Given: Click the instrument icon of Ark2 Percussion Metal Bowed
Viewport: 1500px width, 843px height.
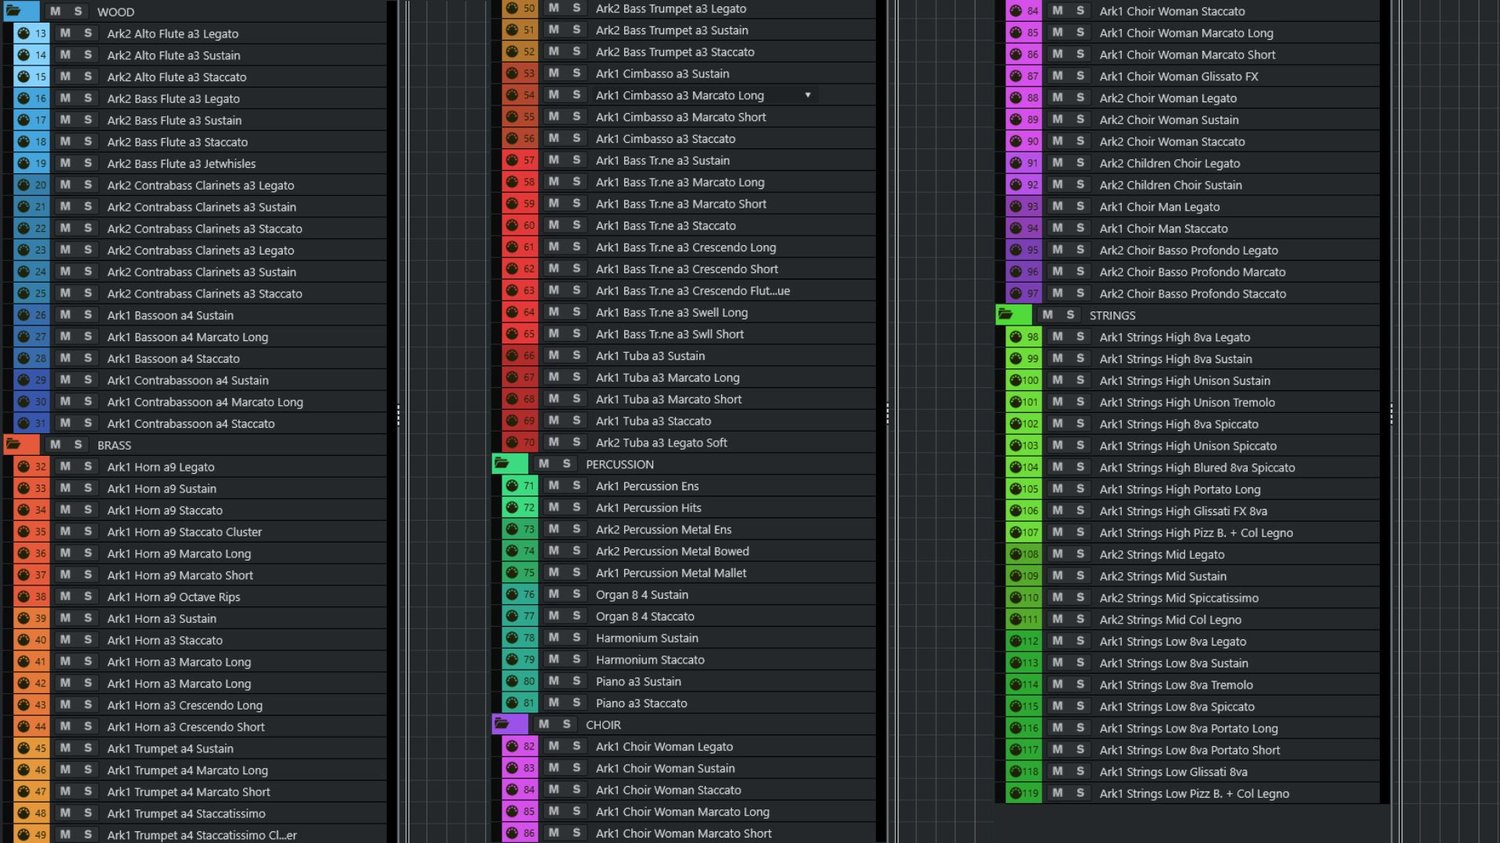Looking at the screenshot, I should pyautogui.click(x=512, y=551).
